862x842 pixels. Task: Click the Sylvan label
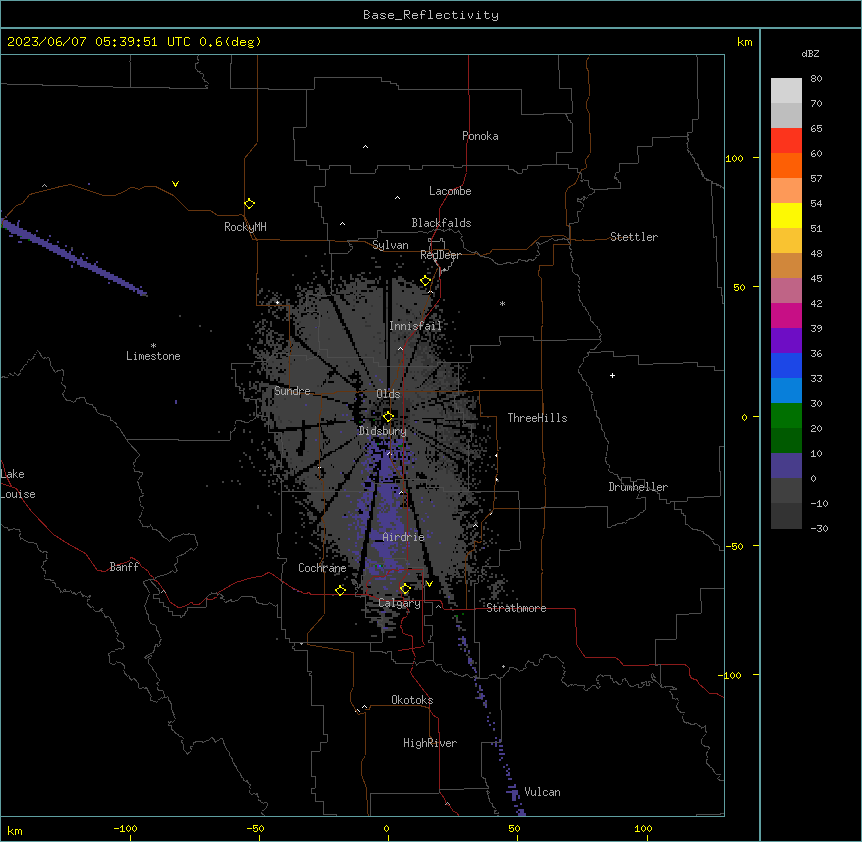click(390, 245)
